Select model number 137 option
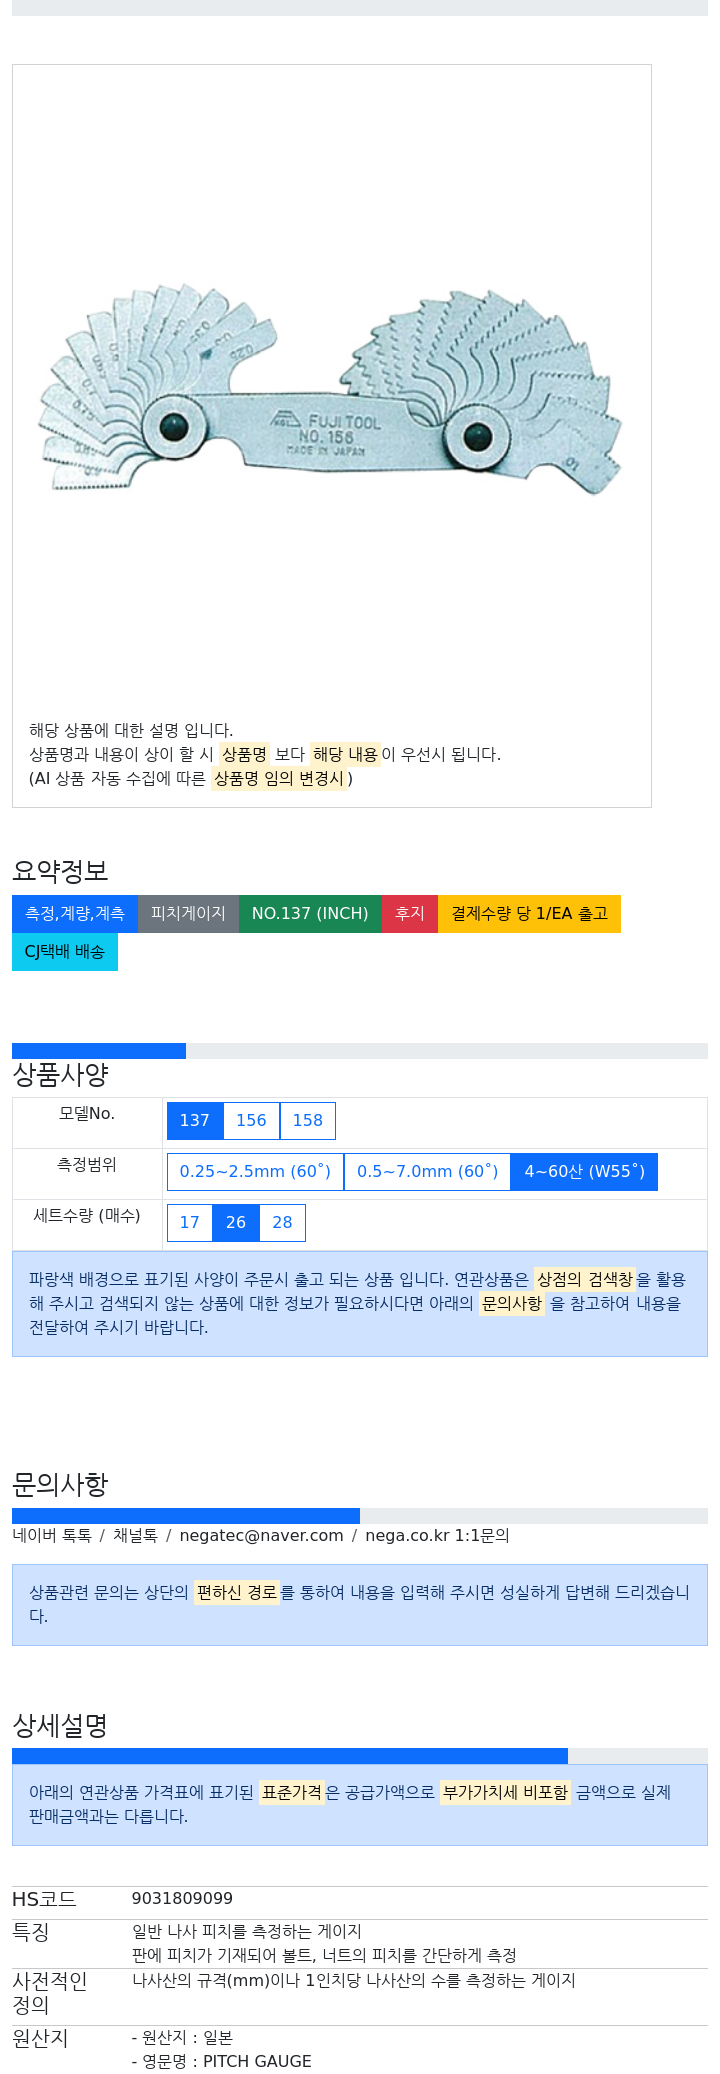Viewport: 720px width, 2074px height. click(195, 1121)
